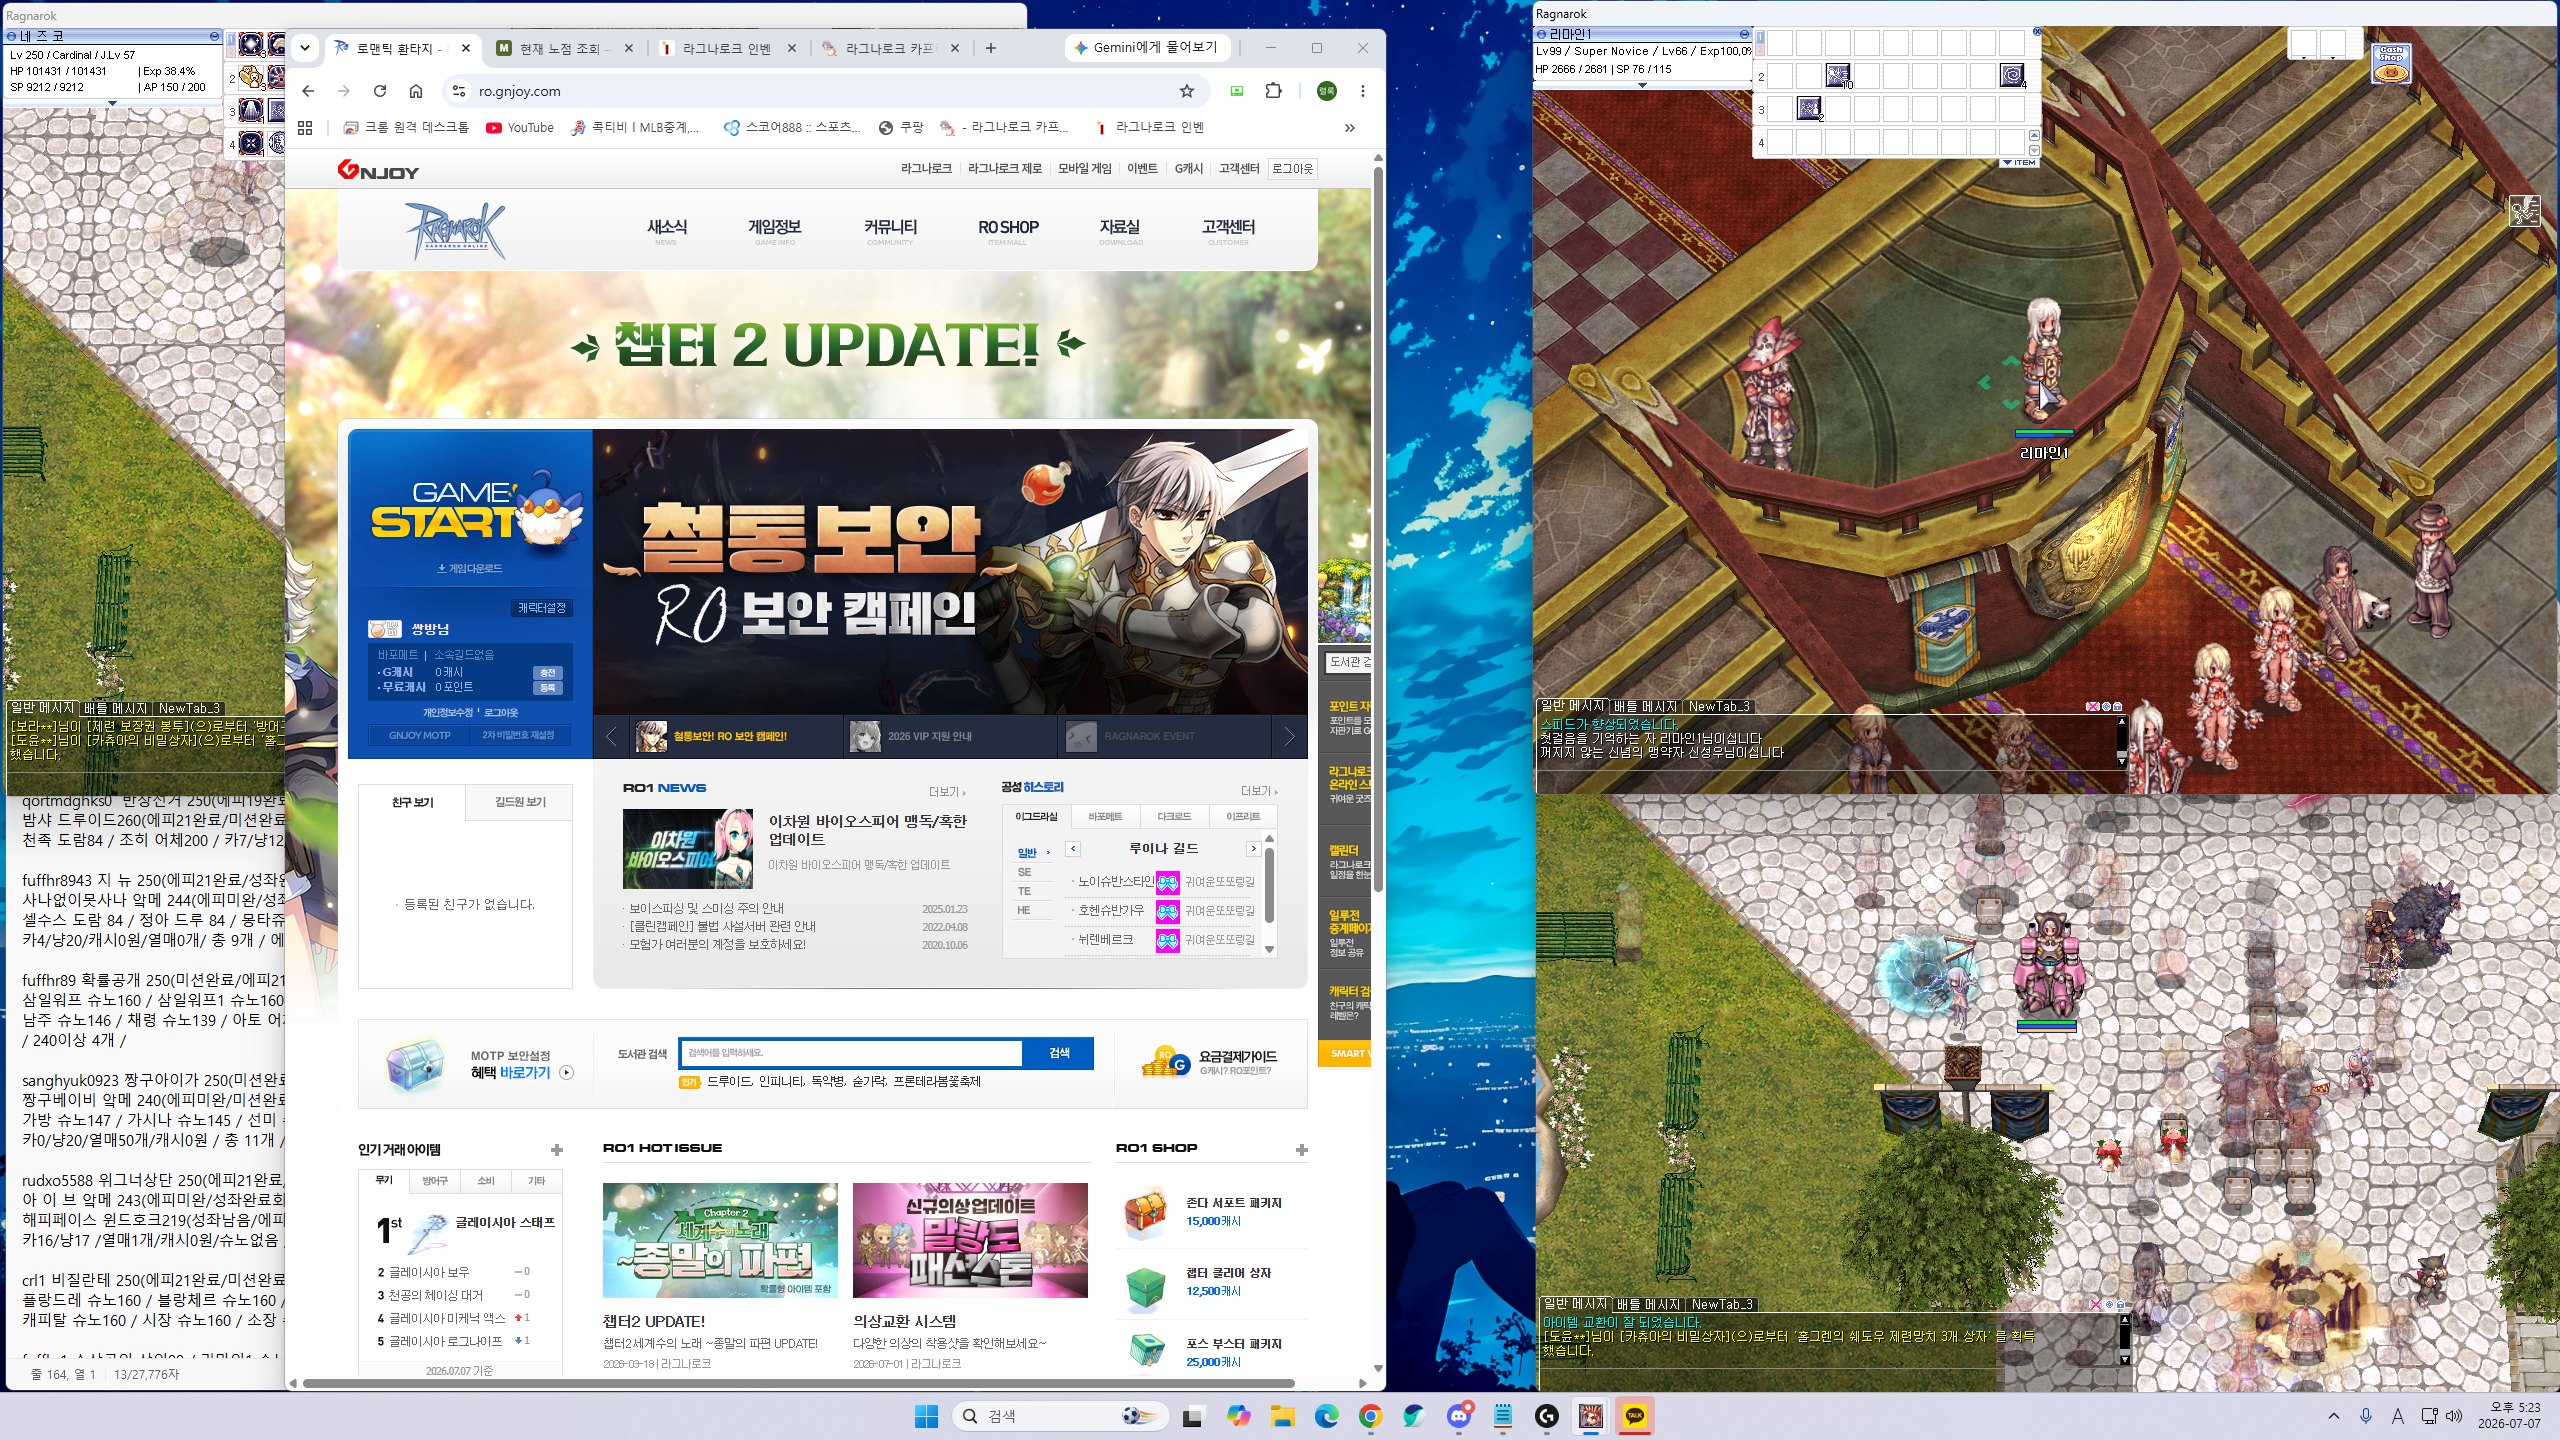Open the Chrome extensions puzzle icon
This screenshot has height=1440, width=2560.
pos(1273,91)
